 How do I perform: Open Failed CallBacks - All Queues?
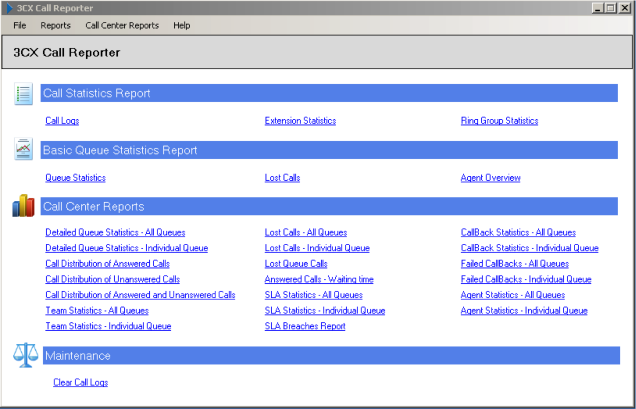click(x=515, y=264)
